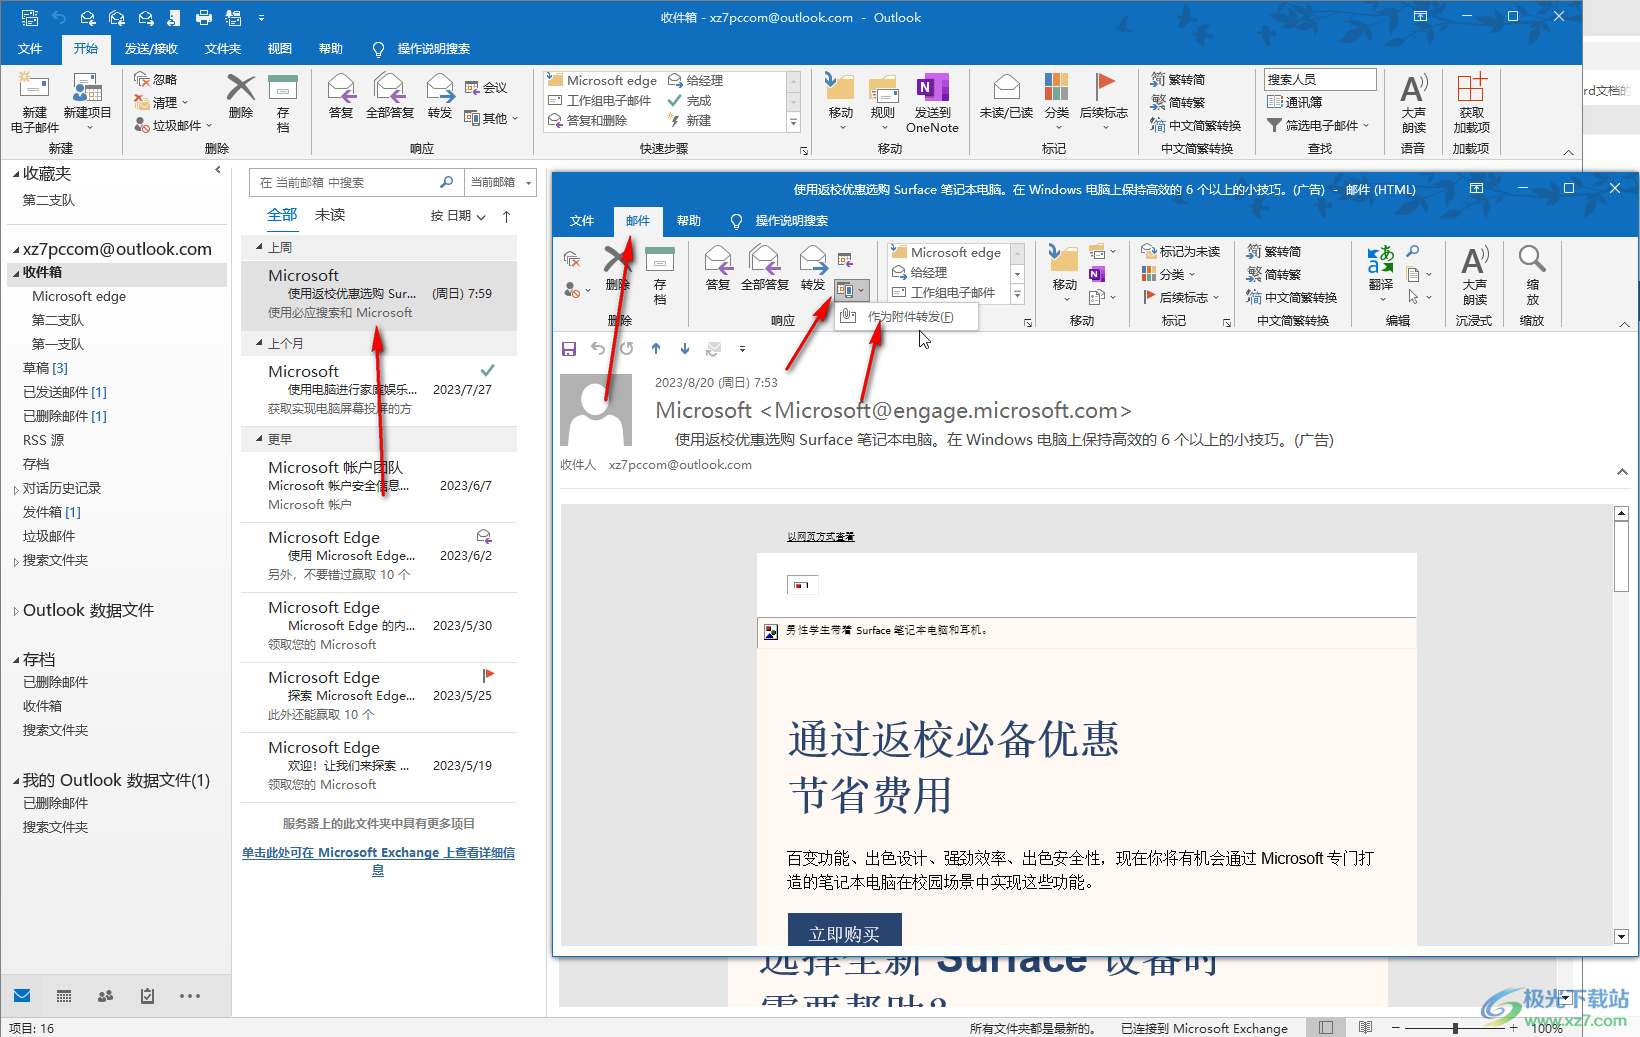Click Meeting button in main ribbon Respond group

pos(486,87)
